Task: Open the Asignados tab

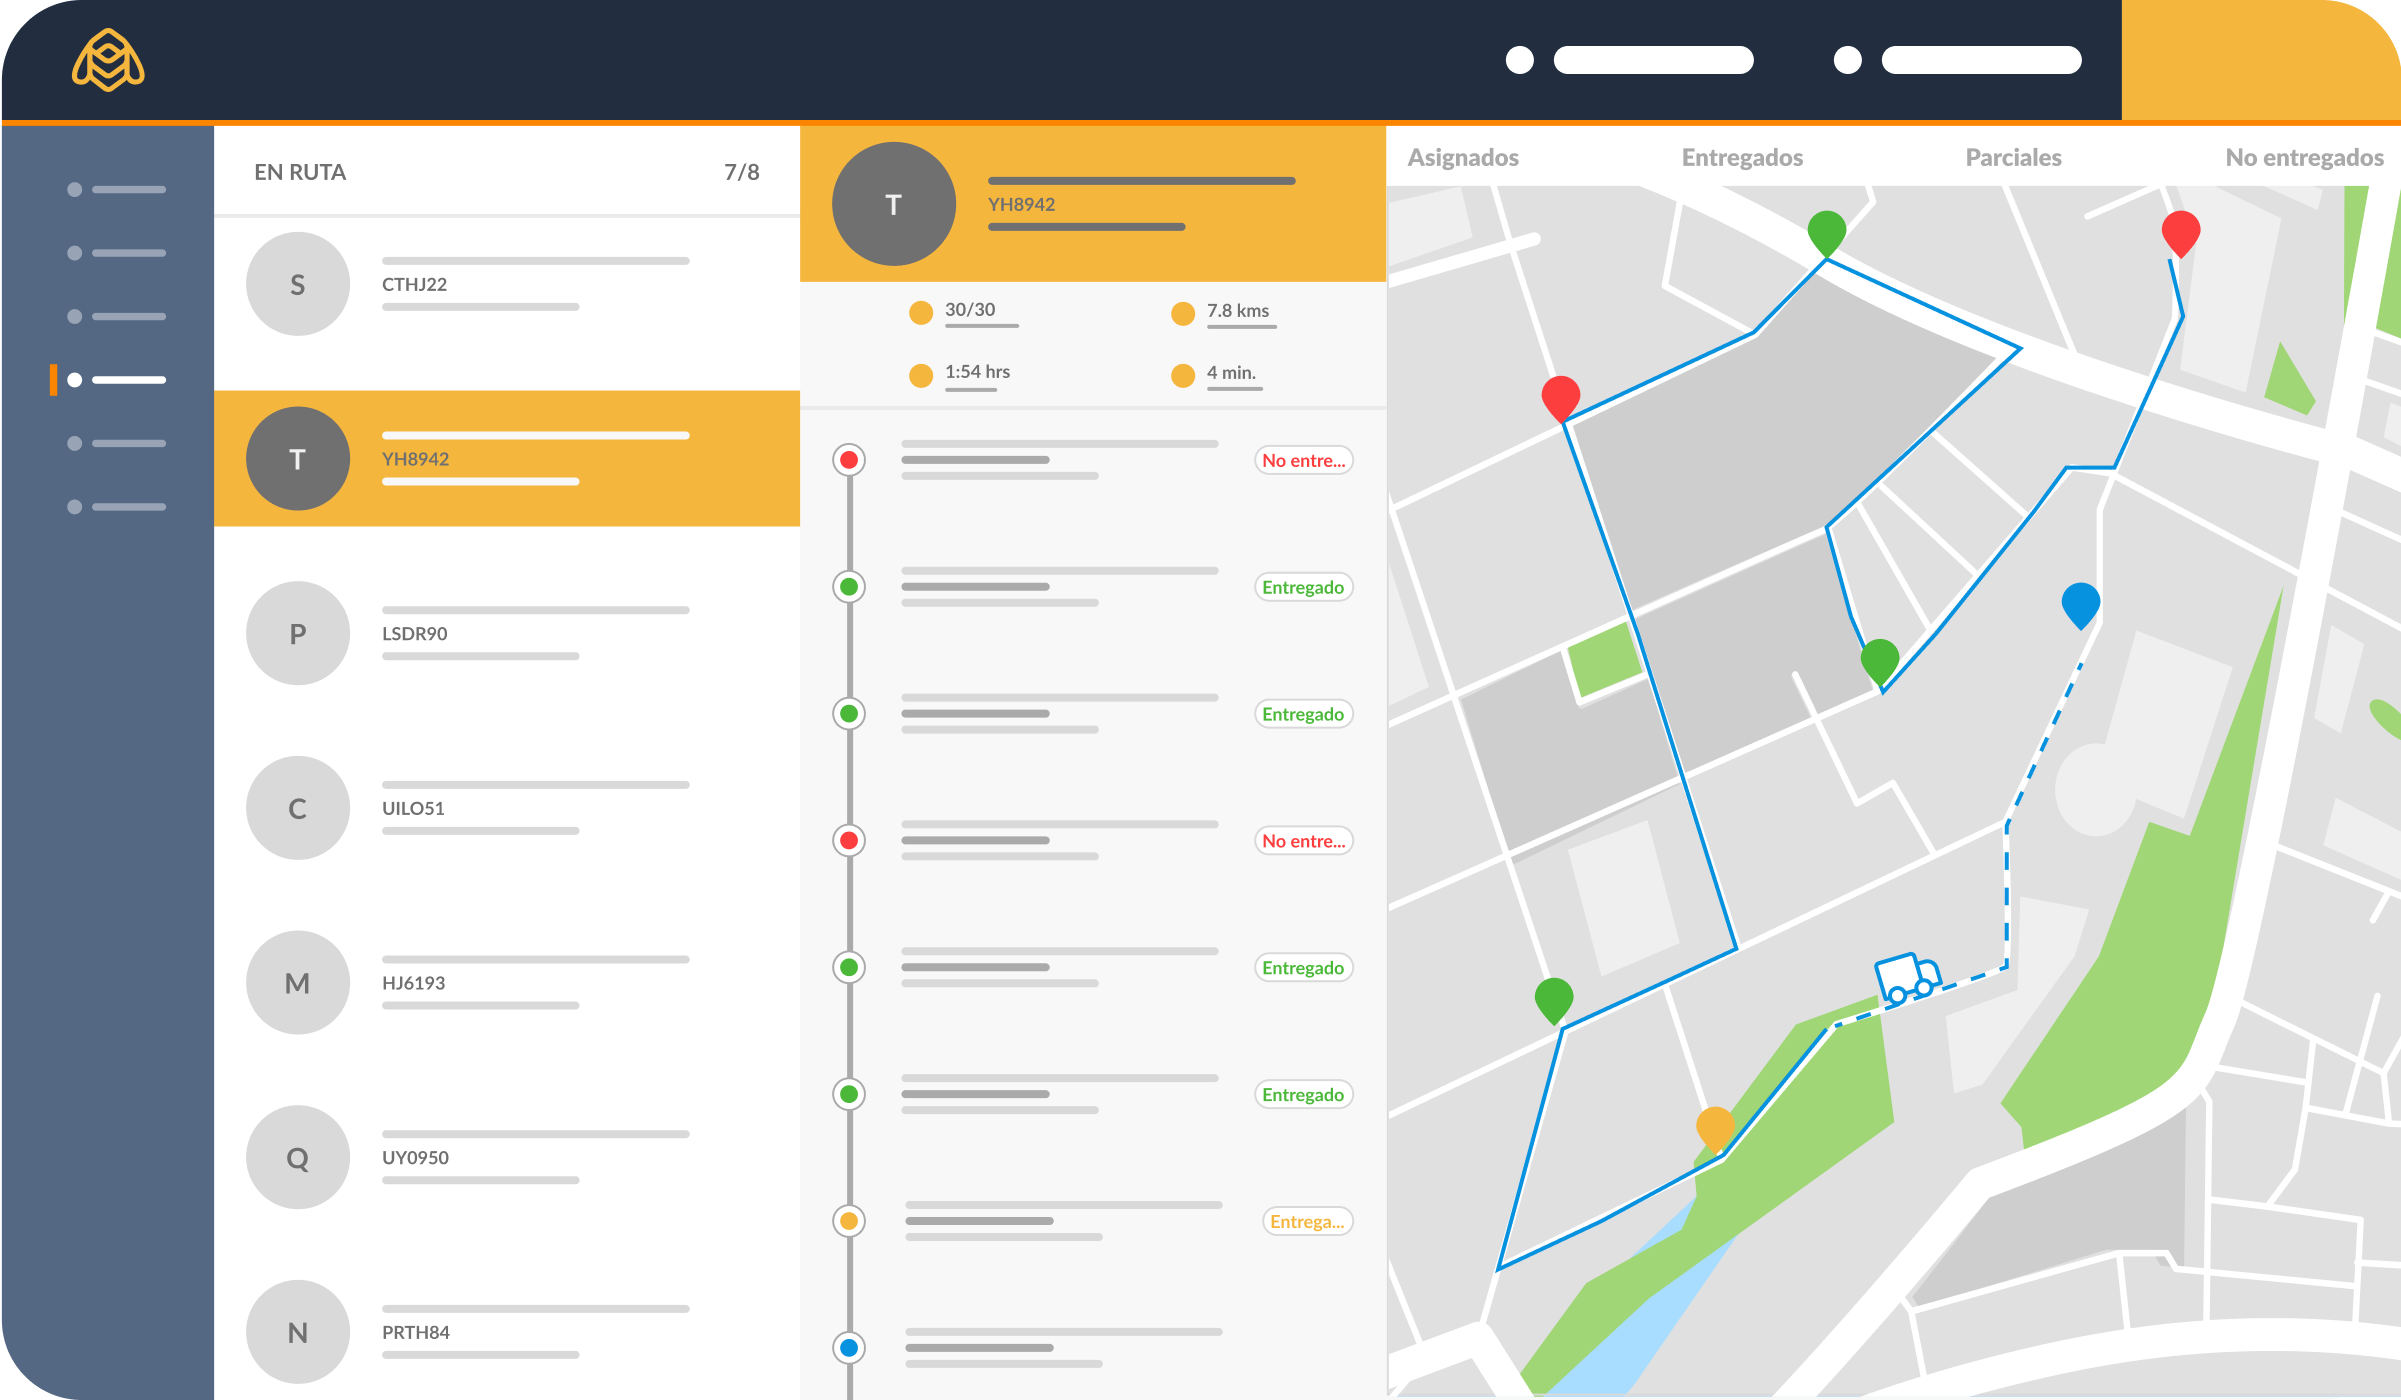Action: point(1463,158)
